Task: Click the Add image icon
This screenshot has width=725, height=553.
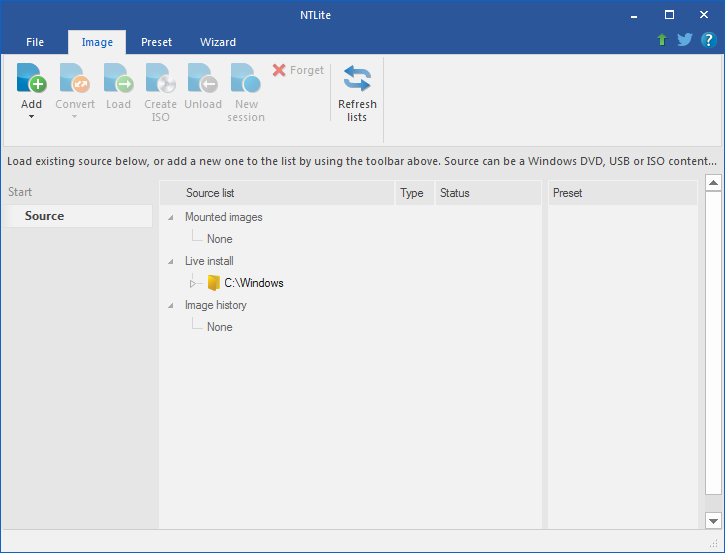Action: tap(31, 78)
